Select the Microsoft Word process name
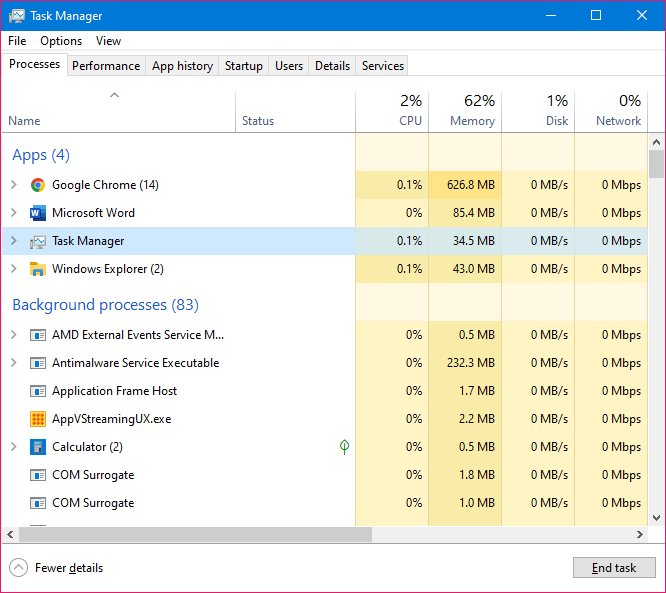The width and height of the screenshot is (666, 593). coord(93,213)
